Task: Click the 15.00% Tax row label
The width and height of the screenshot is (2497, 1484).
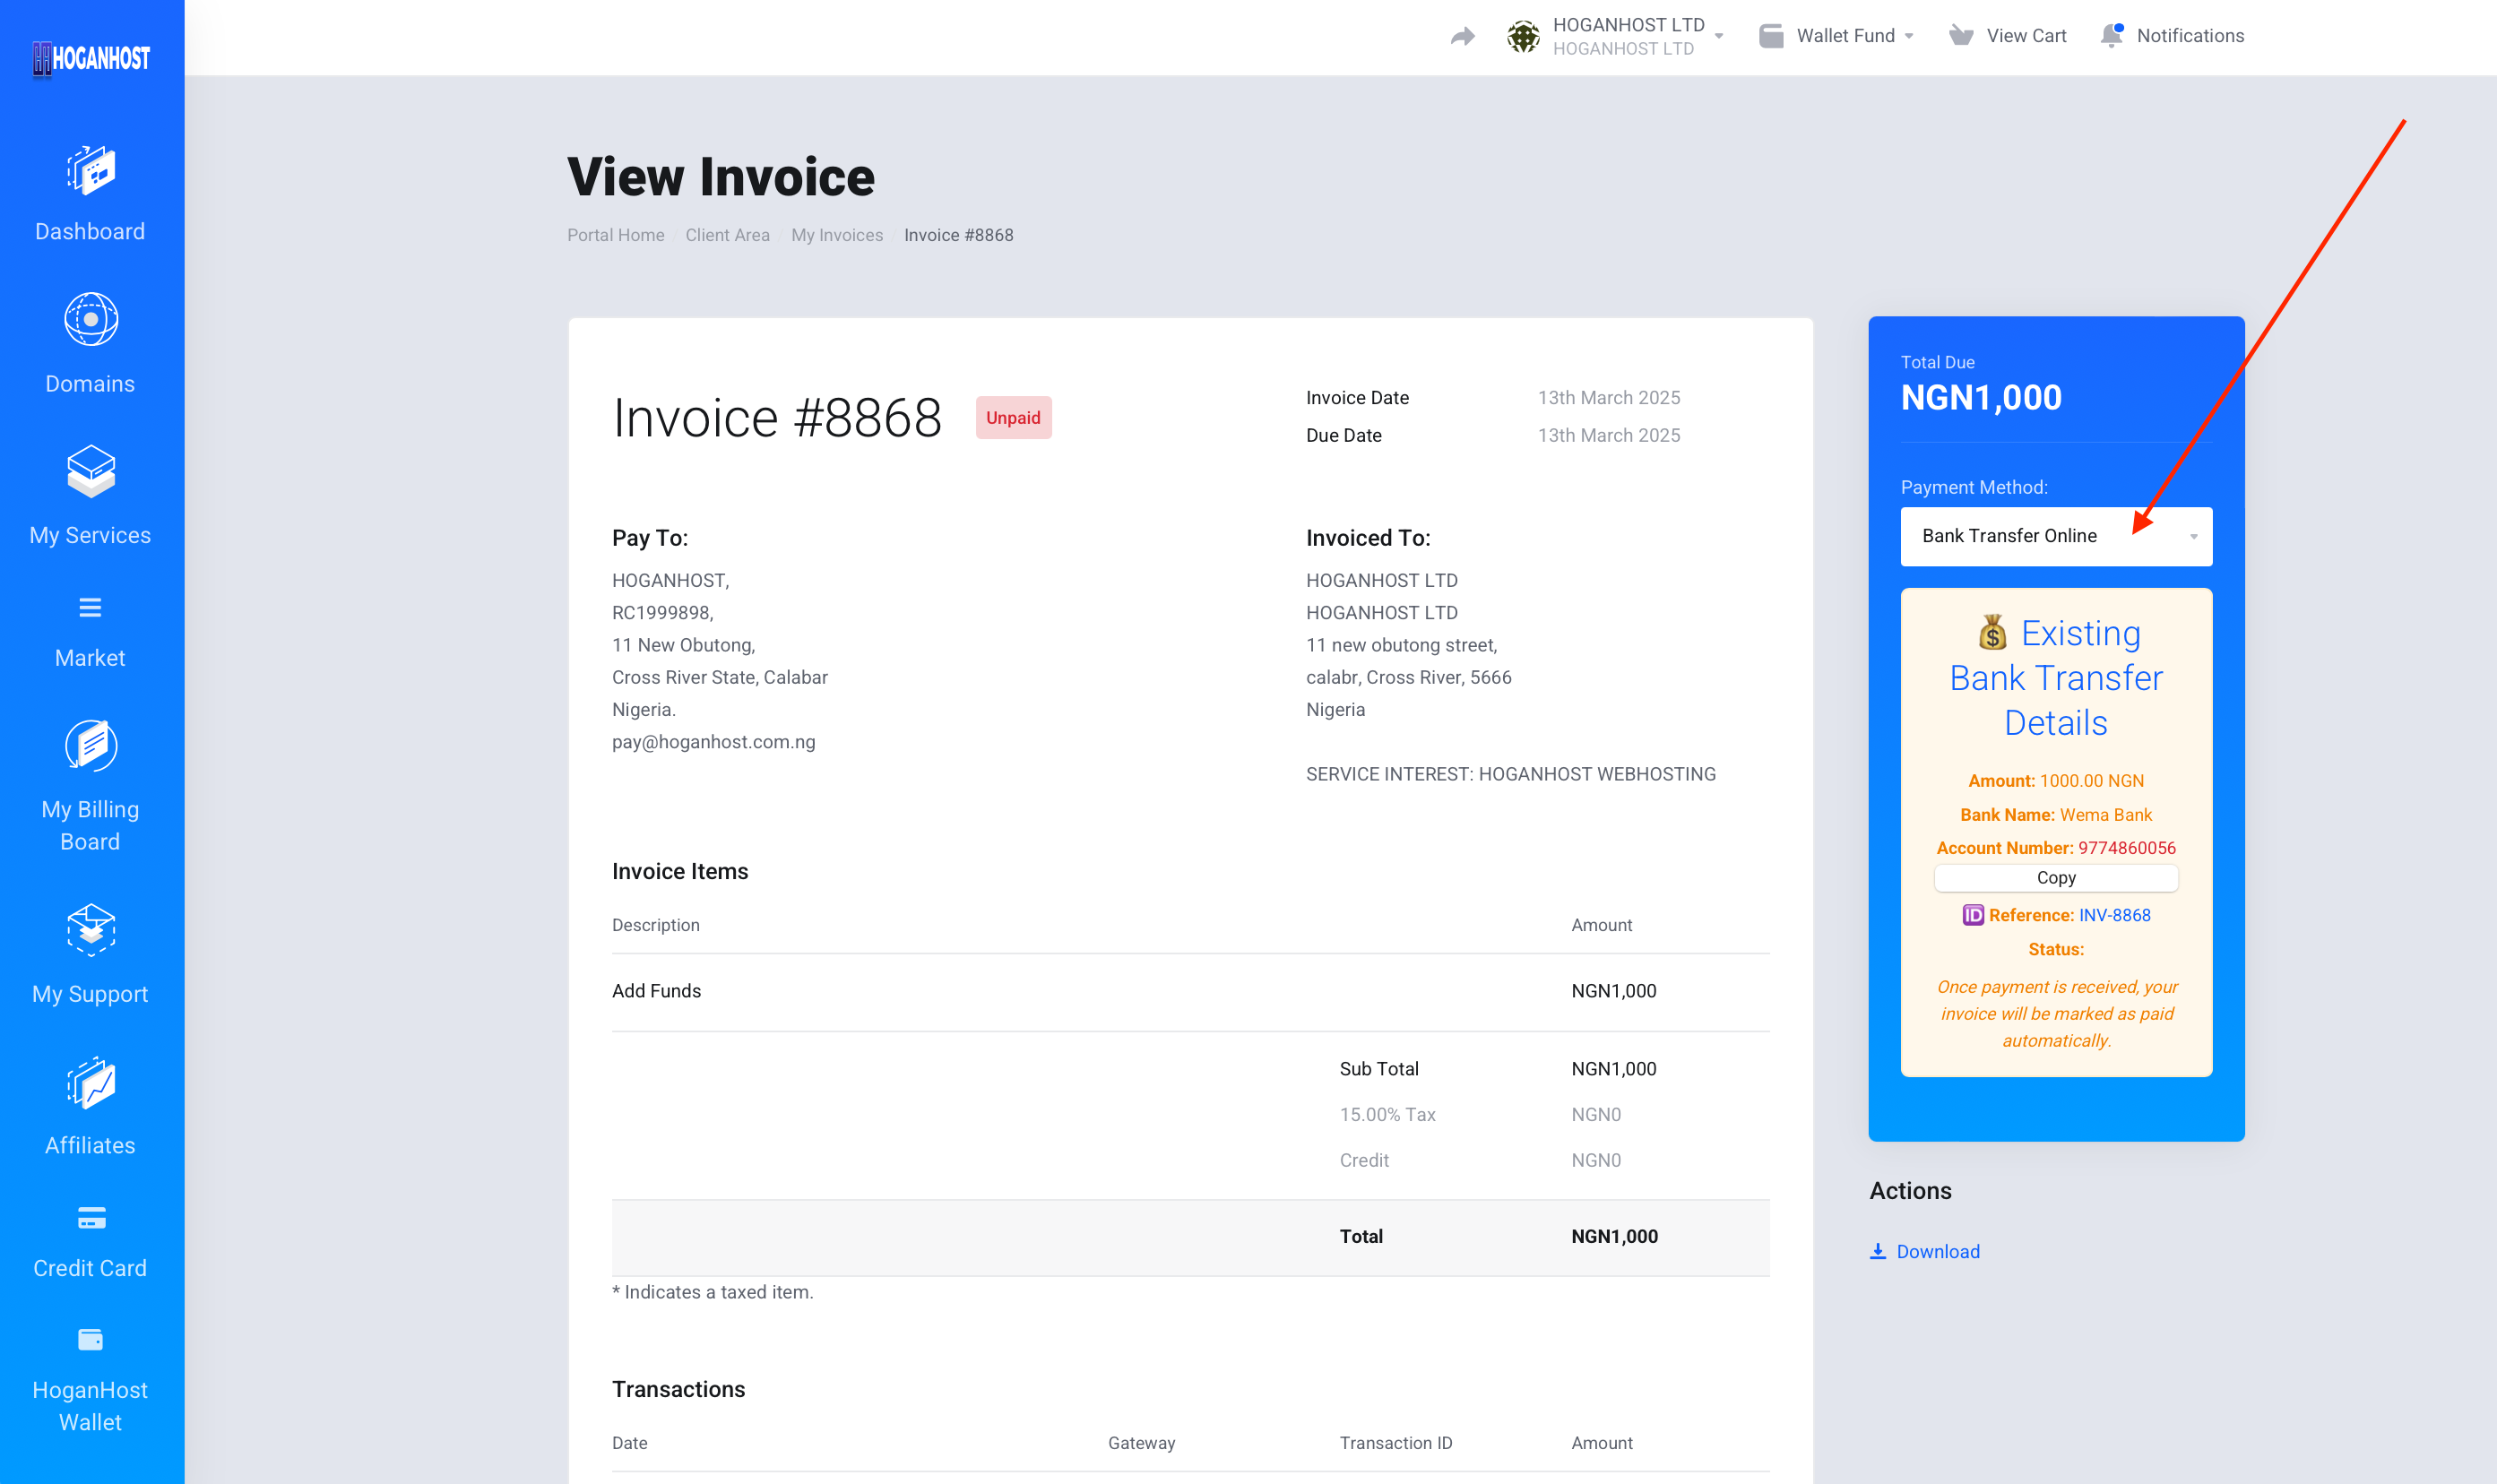Action: point(1387,1115)
